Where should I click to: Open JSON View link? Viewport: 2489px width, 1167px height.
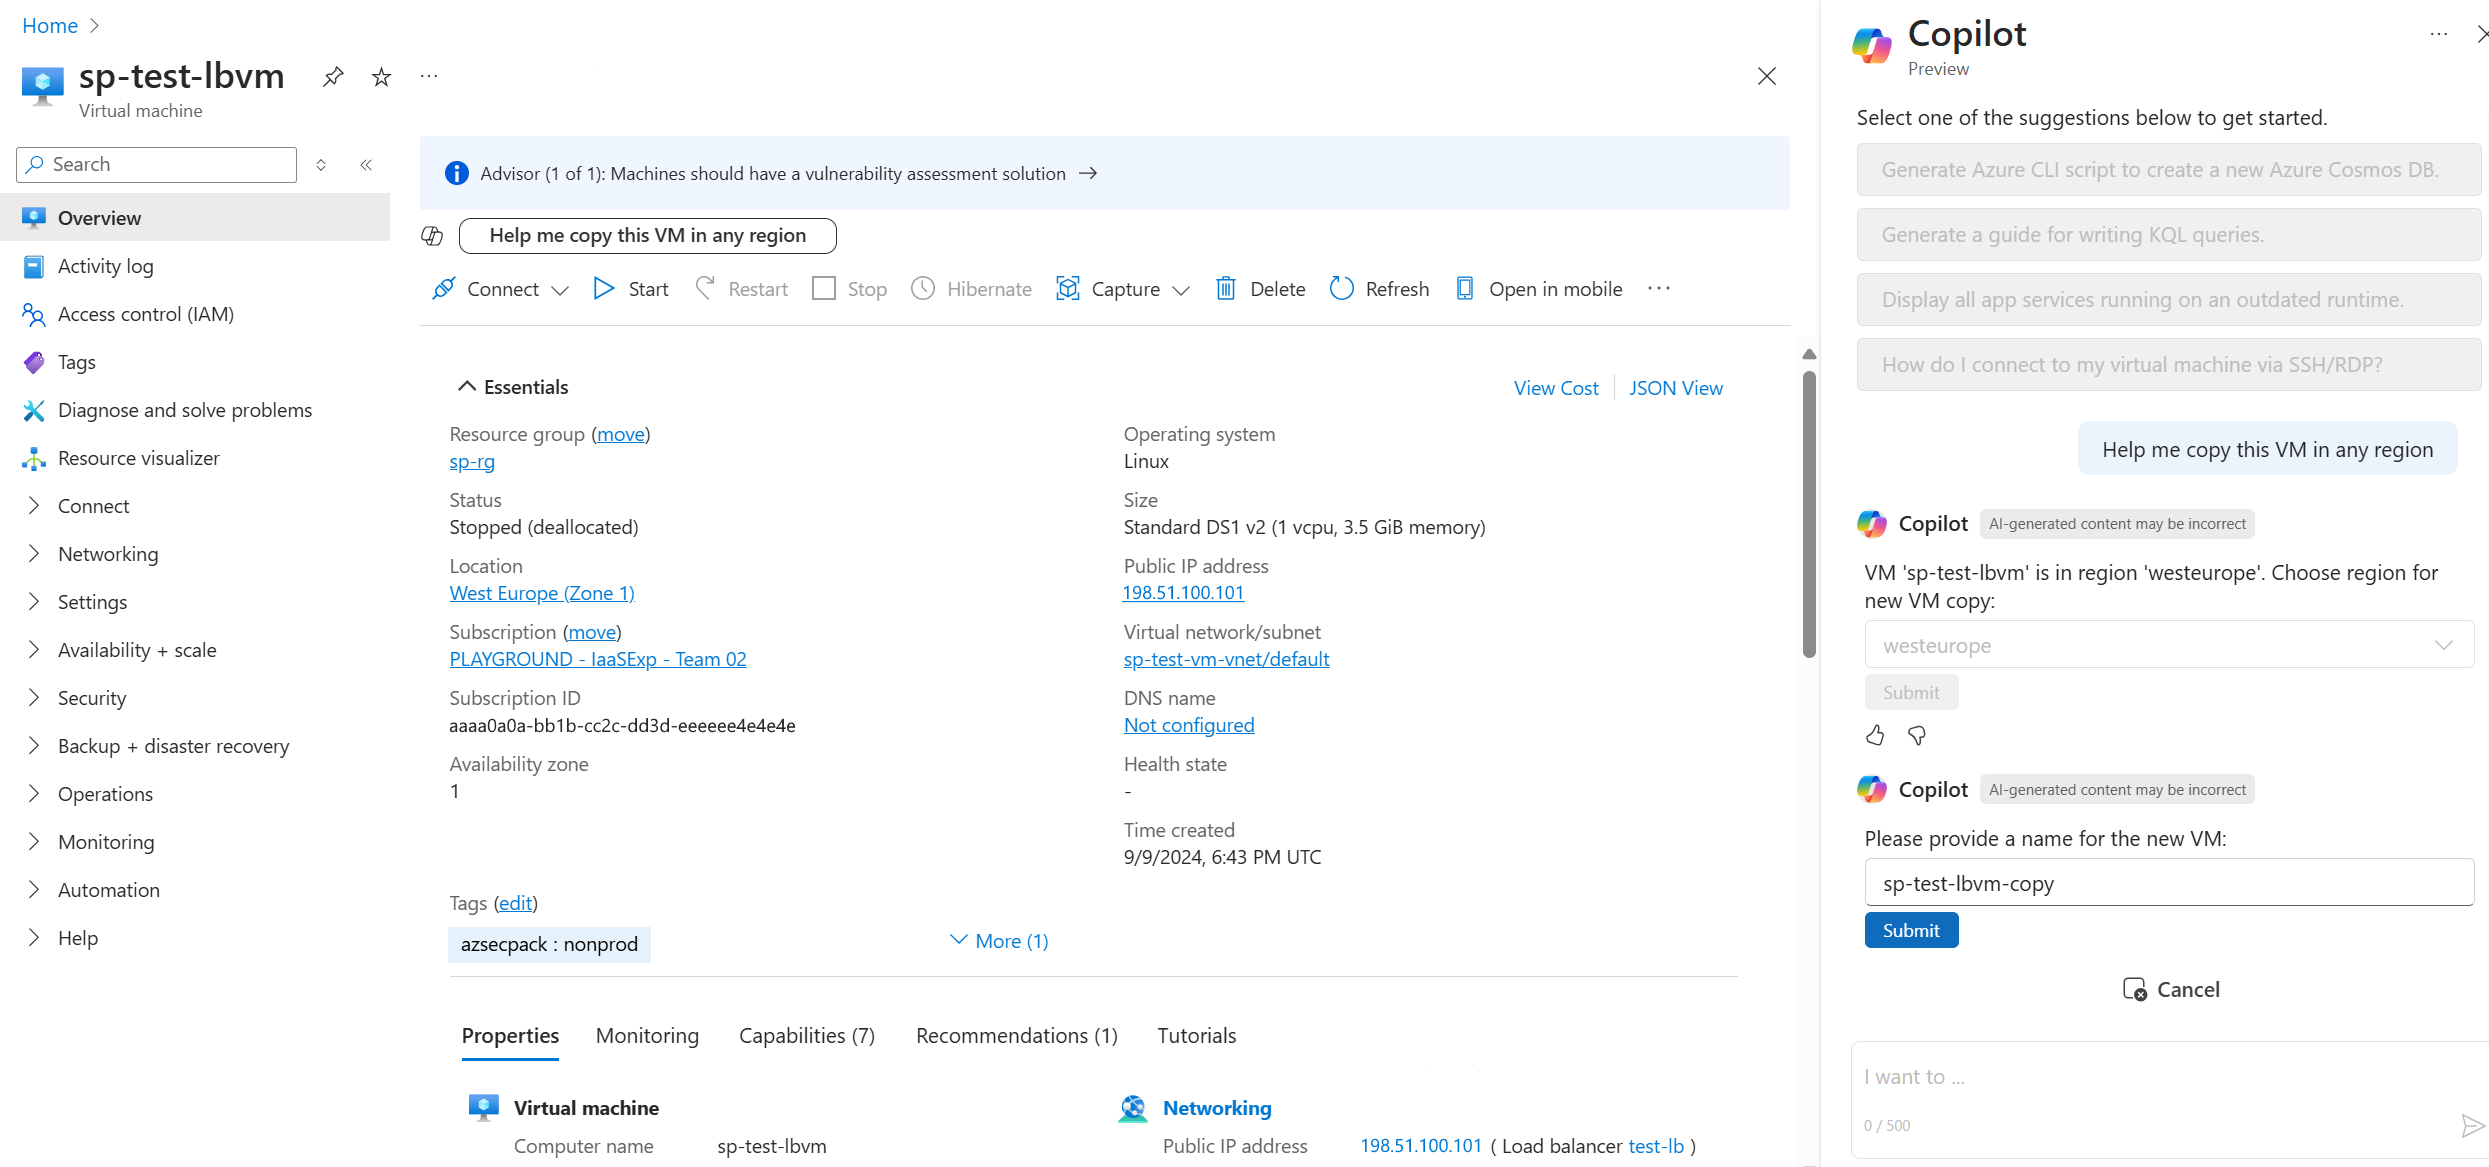[x=1676, y=388]
